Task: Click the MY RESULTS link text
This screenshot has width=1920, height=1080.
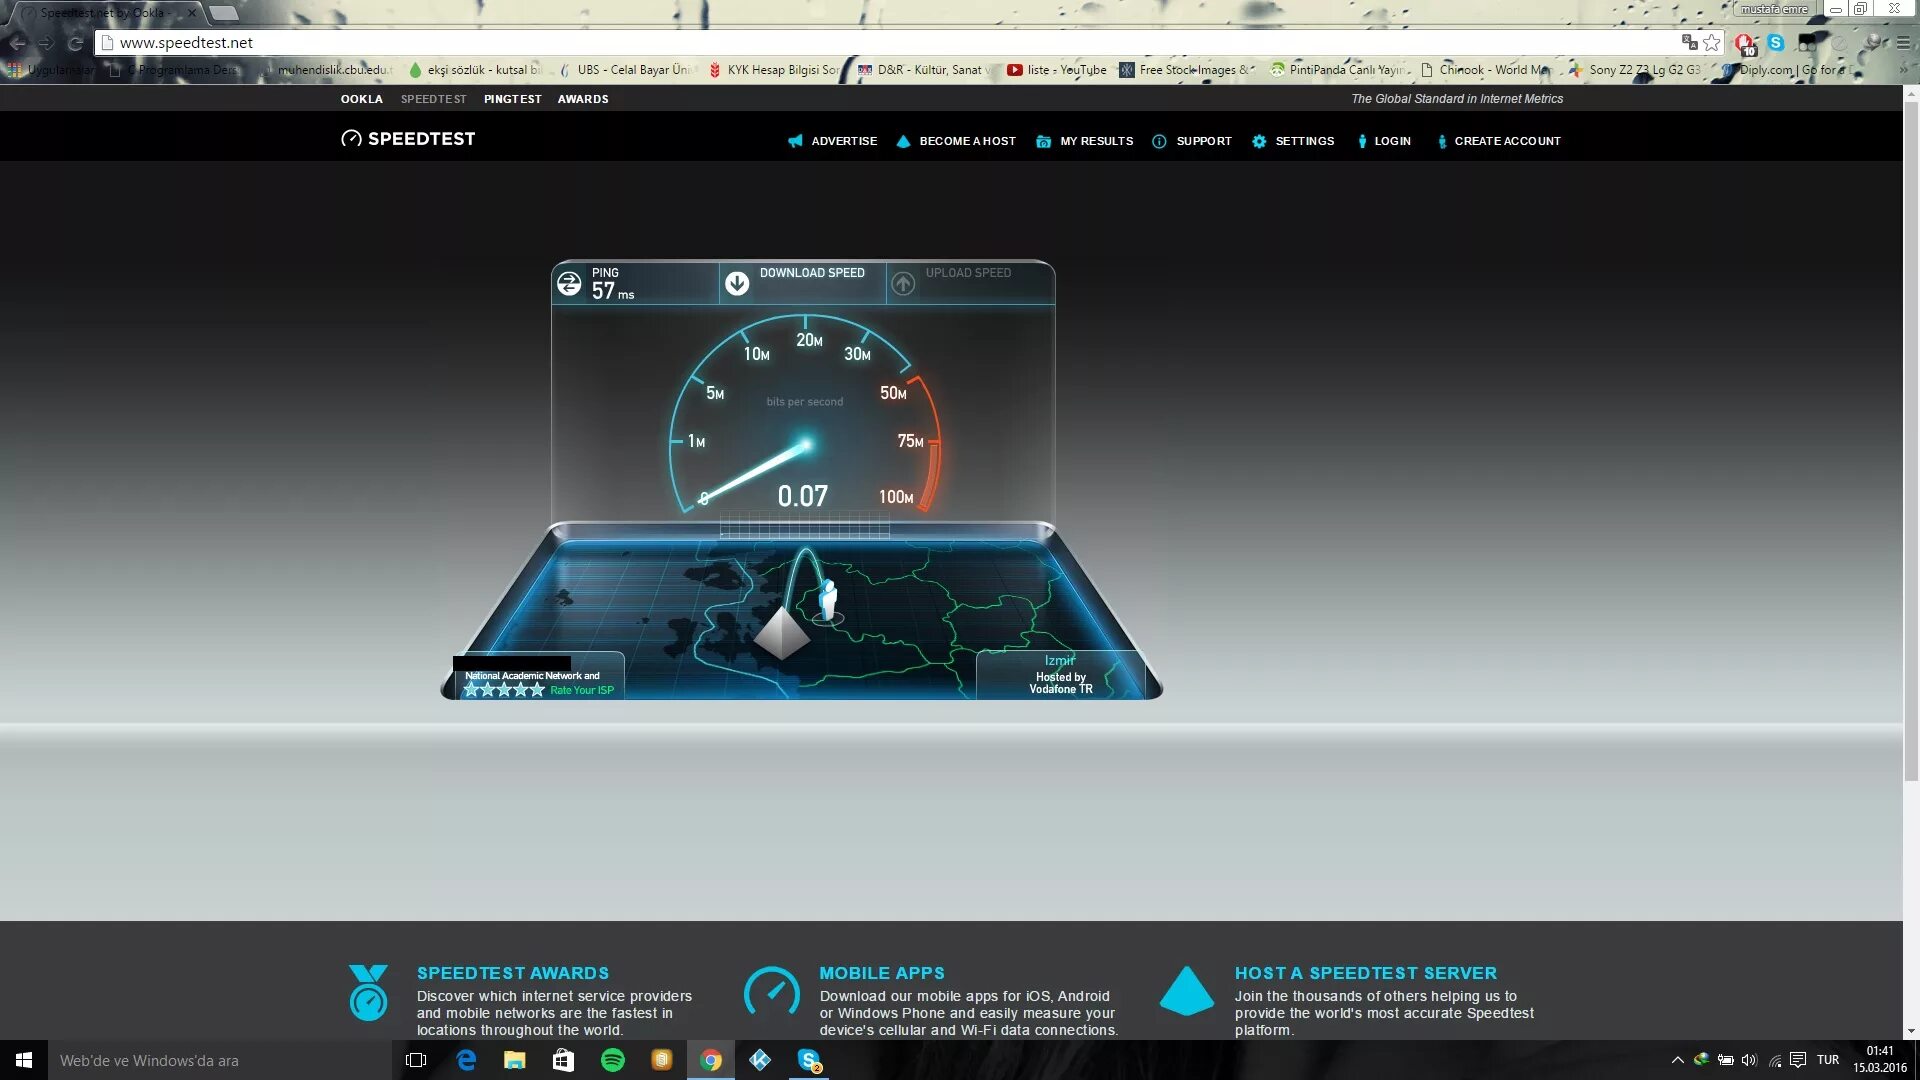Action: (x=1097, y=141)
